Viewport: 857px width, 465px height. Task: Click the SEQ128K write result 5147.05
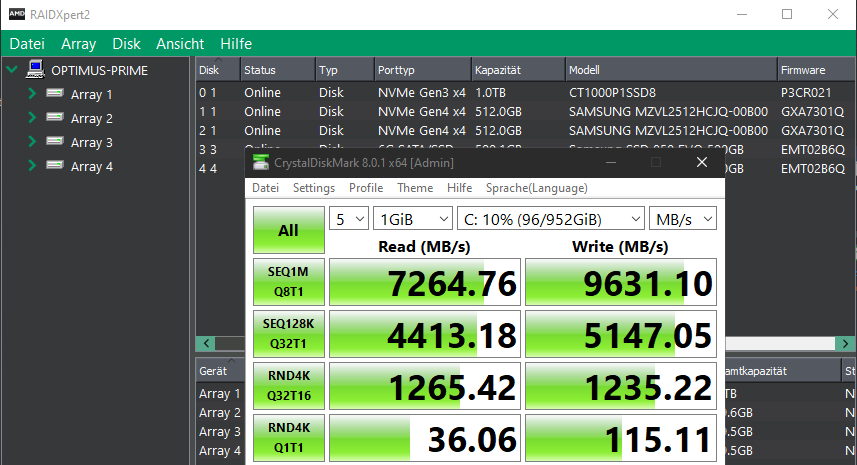point(621,334)
